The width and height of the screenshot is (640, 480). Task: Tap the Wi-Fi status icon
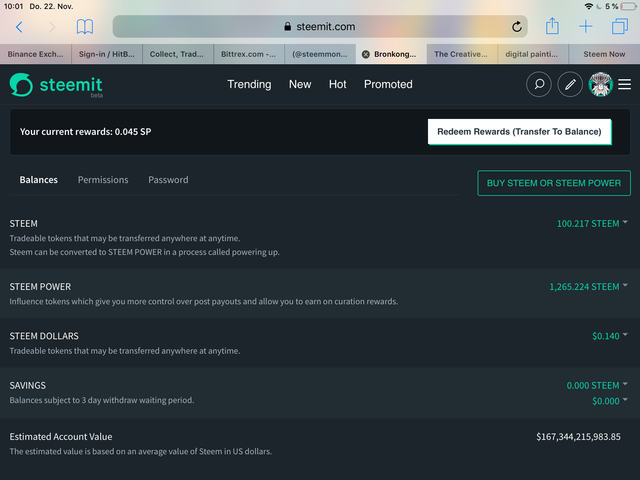point(589,7)
